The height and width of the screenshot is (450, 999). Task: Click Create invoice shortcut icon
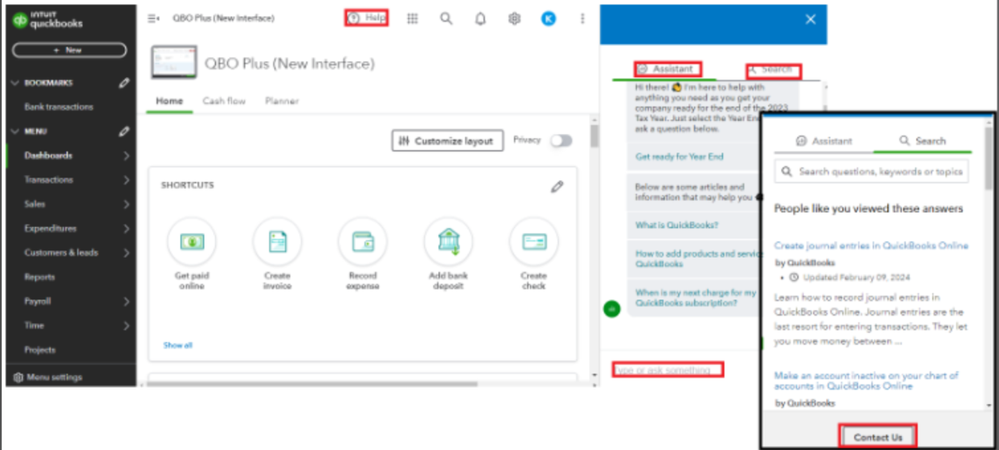click(277, 242)
